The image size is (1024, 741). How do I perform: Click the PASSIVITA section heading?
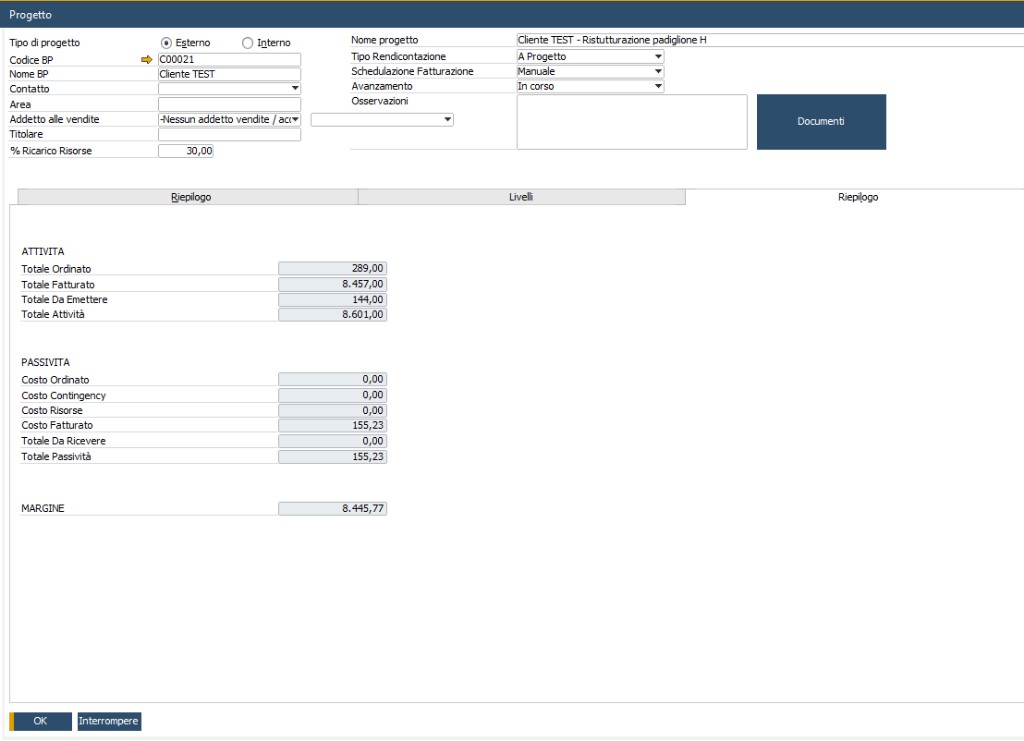click(45, 363)
